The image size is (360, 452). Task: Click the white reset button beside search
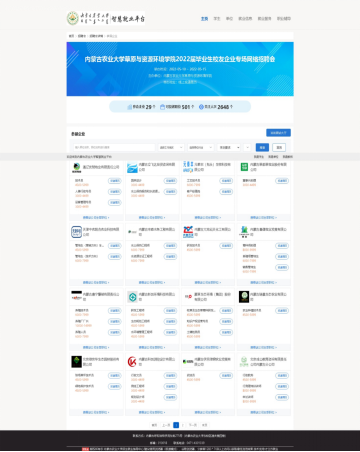[279, 147]
